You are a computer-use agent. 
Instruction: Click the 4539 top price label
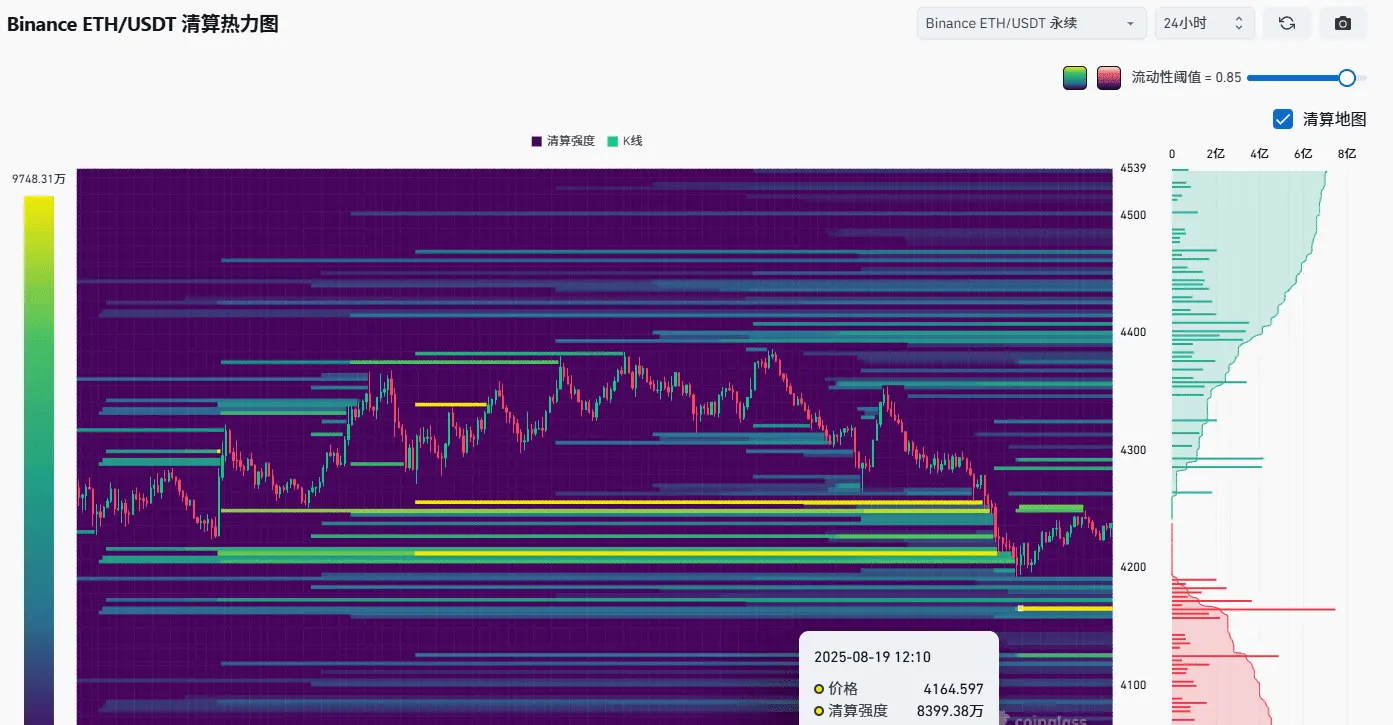click(x=1133, y=168)
